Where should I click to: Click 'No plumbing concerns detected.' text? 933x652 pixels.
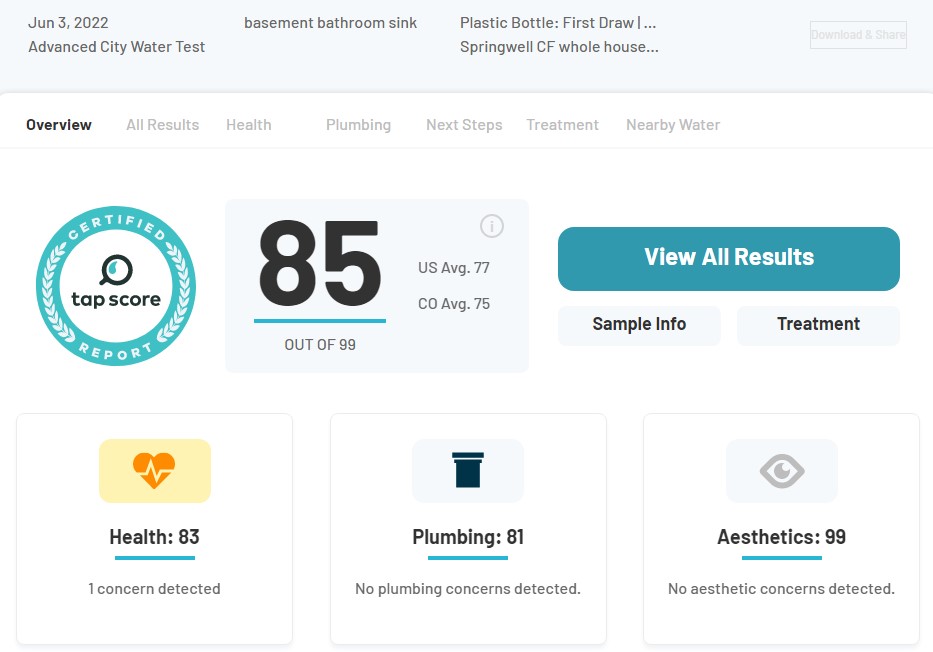click(x=468, y=589)
